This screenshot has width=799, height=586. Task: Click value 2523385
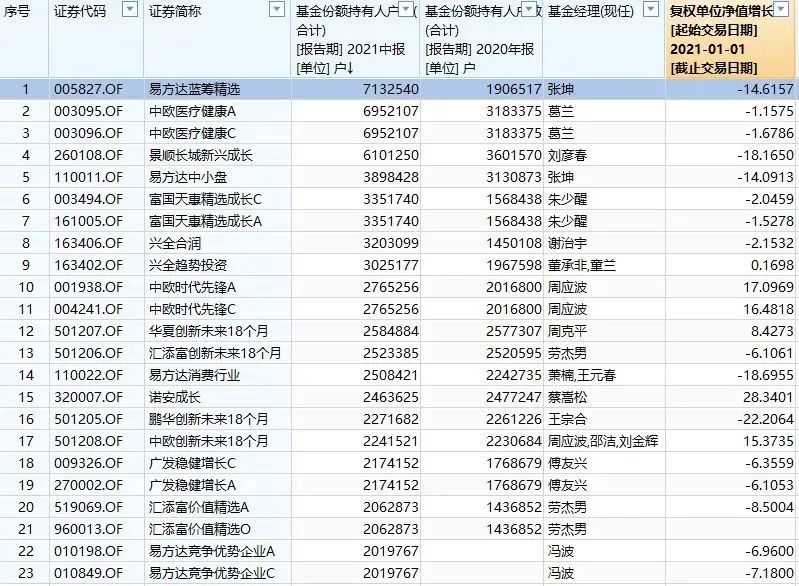[x=391, y=353]
